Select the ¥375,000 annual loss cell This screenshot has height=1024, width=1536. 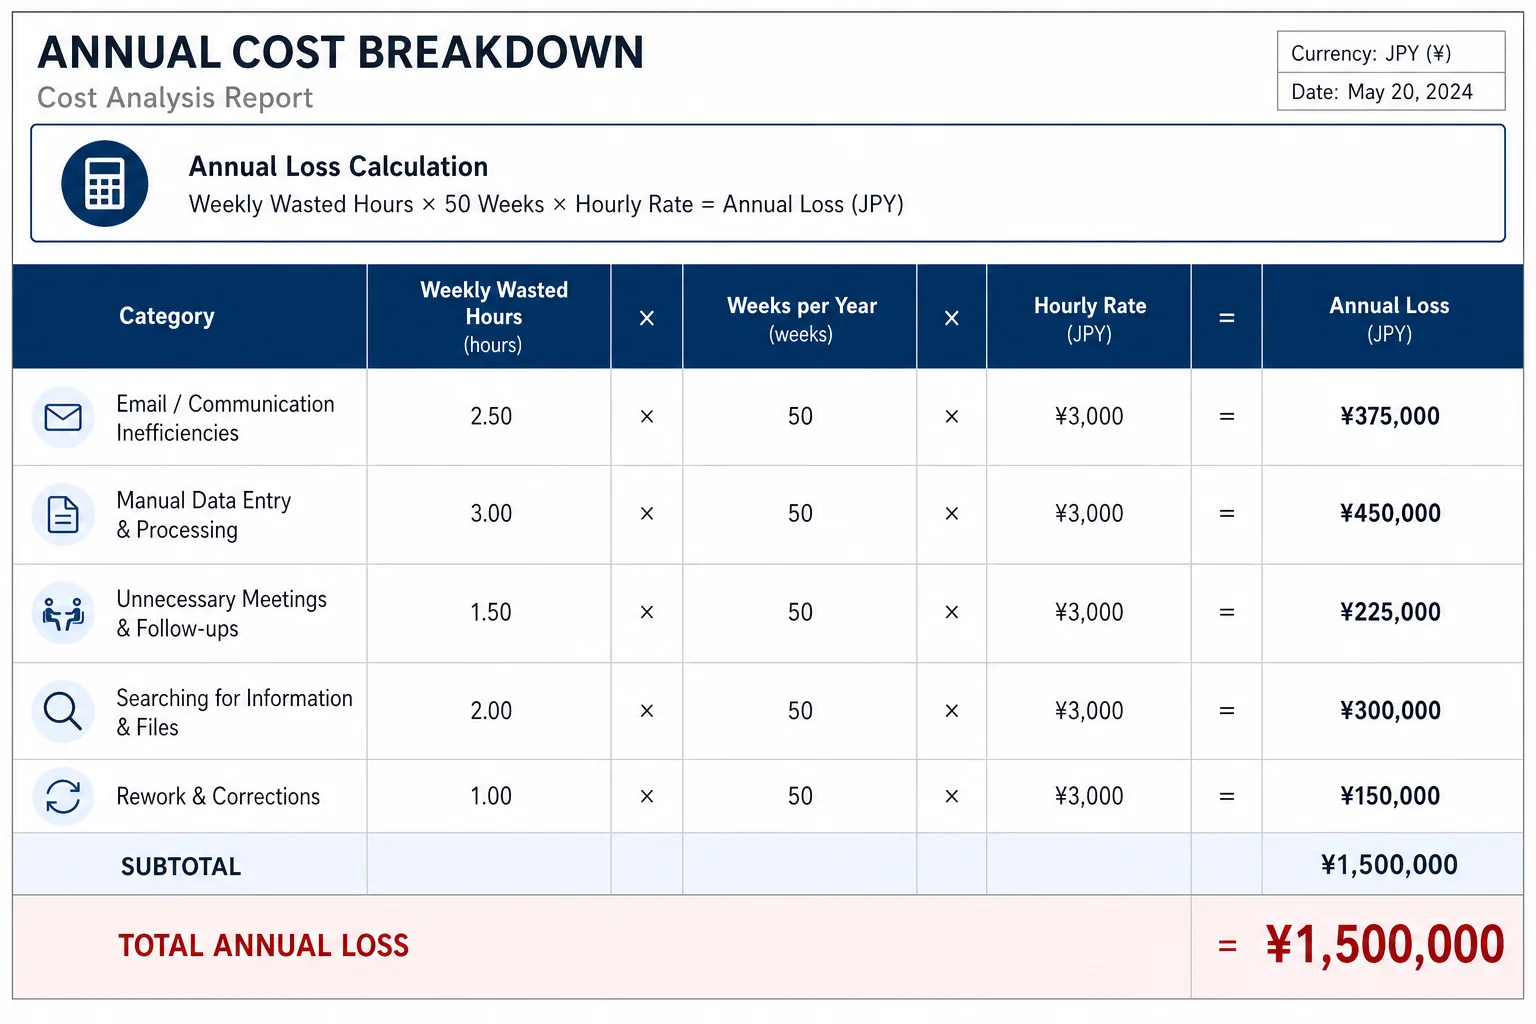pyautogui.click(x=1390, y=416)
